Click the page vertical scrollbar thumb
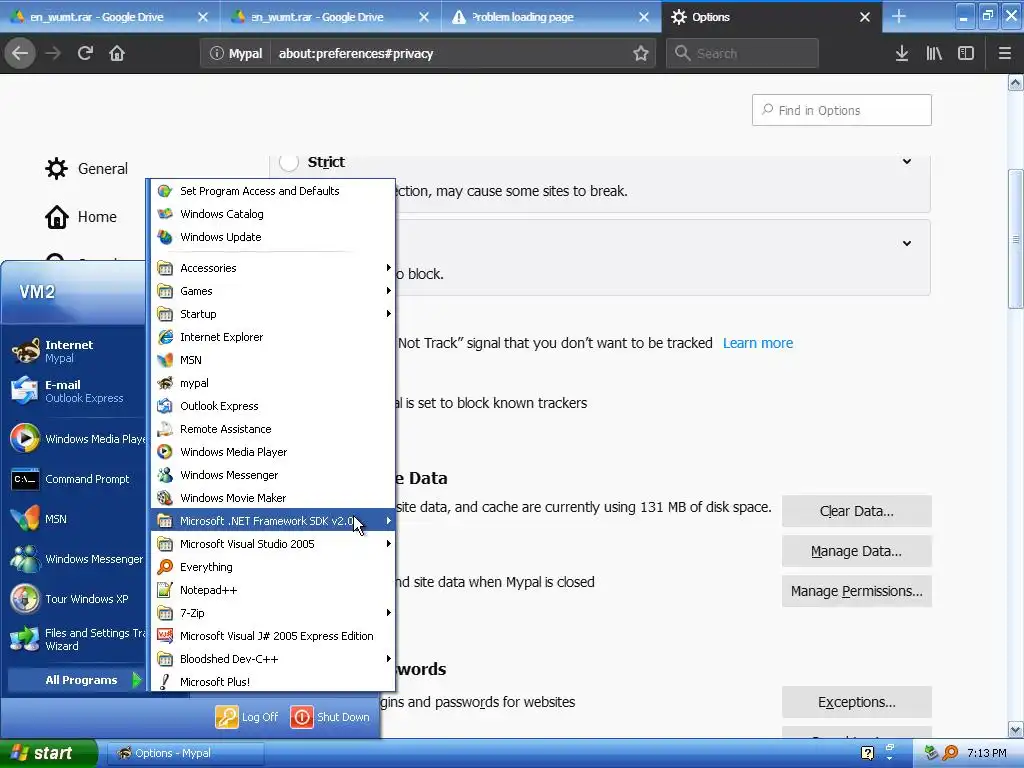This screenshot has height=768, width=1024. (1015, 238)
